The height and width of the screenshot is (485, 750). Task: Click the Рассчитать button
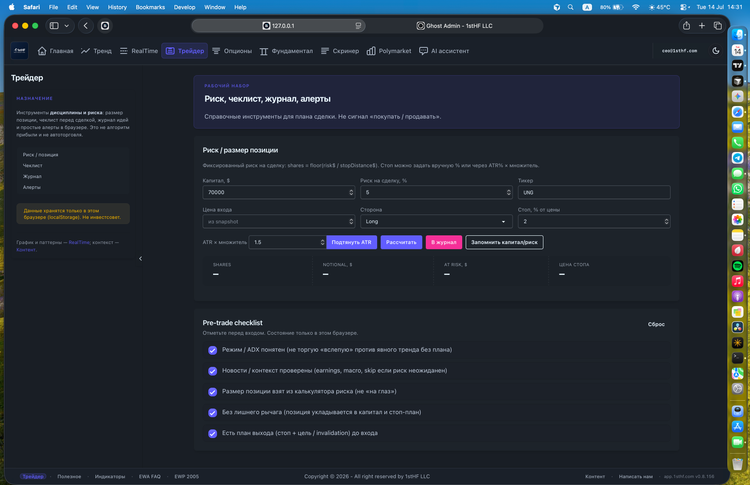click(x=401, y=242)
